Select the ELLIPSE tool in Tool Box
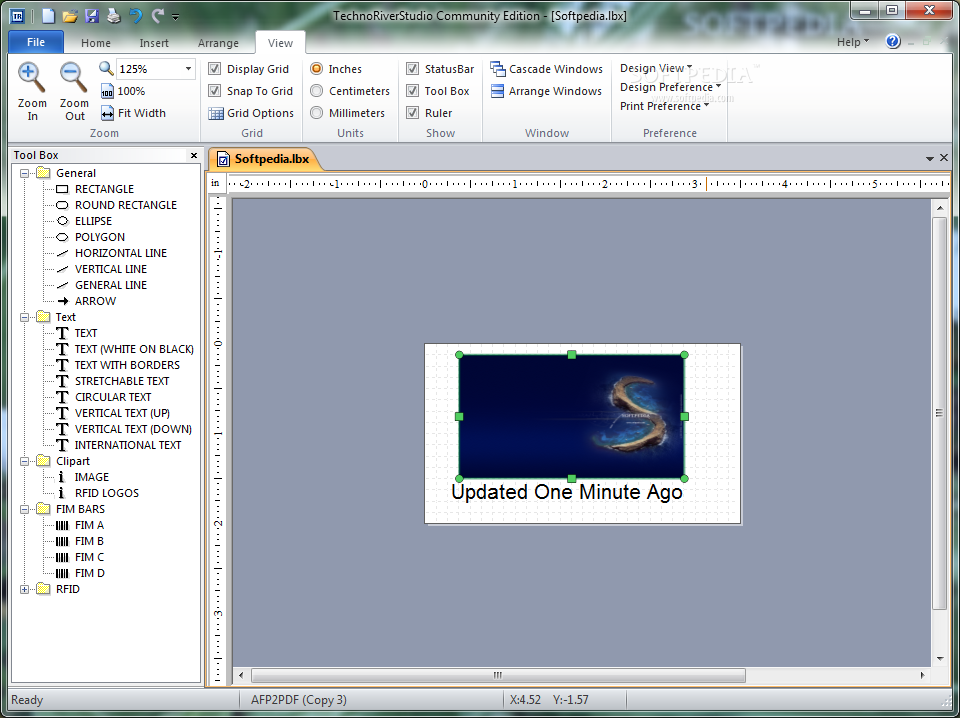960x718 pixels. 93,221
